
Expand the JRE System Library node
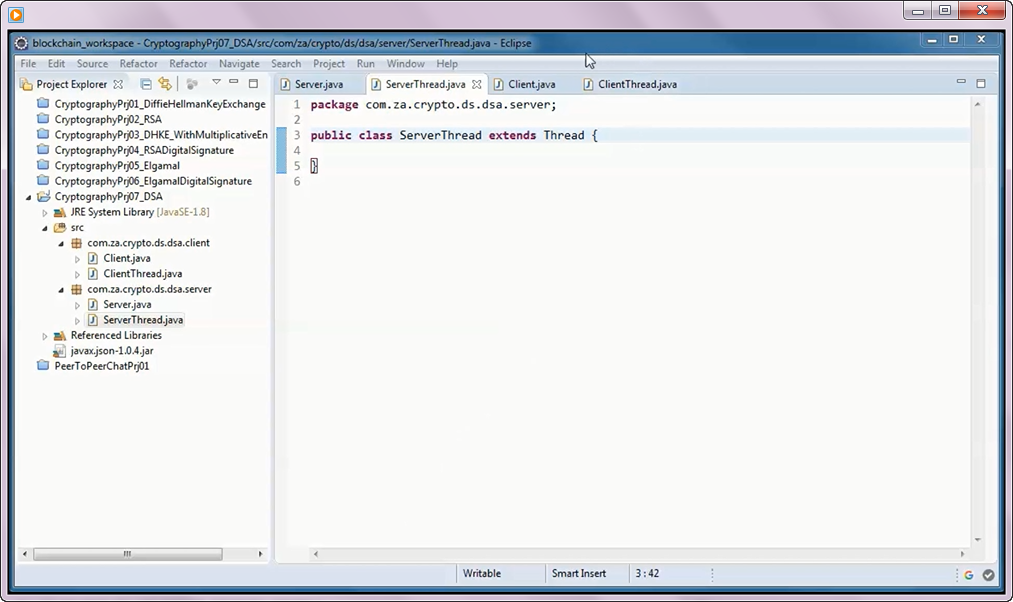[45, 213]
